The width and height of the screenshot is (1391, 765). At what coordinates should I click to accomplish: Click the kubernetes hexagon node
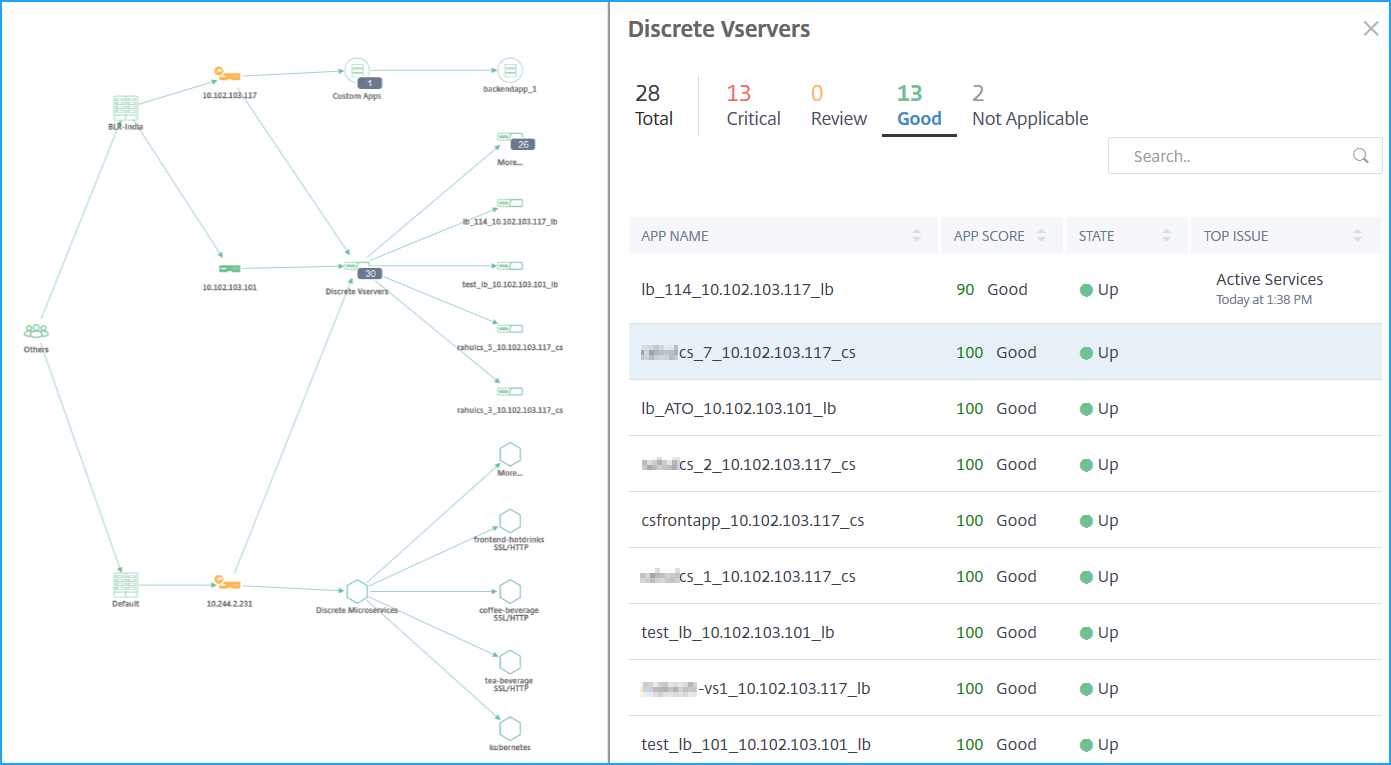[x=510, y=729]
